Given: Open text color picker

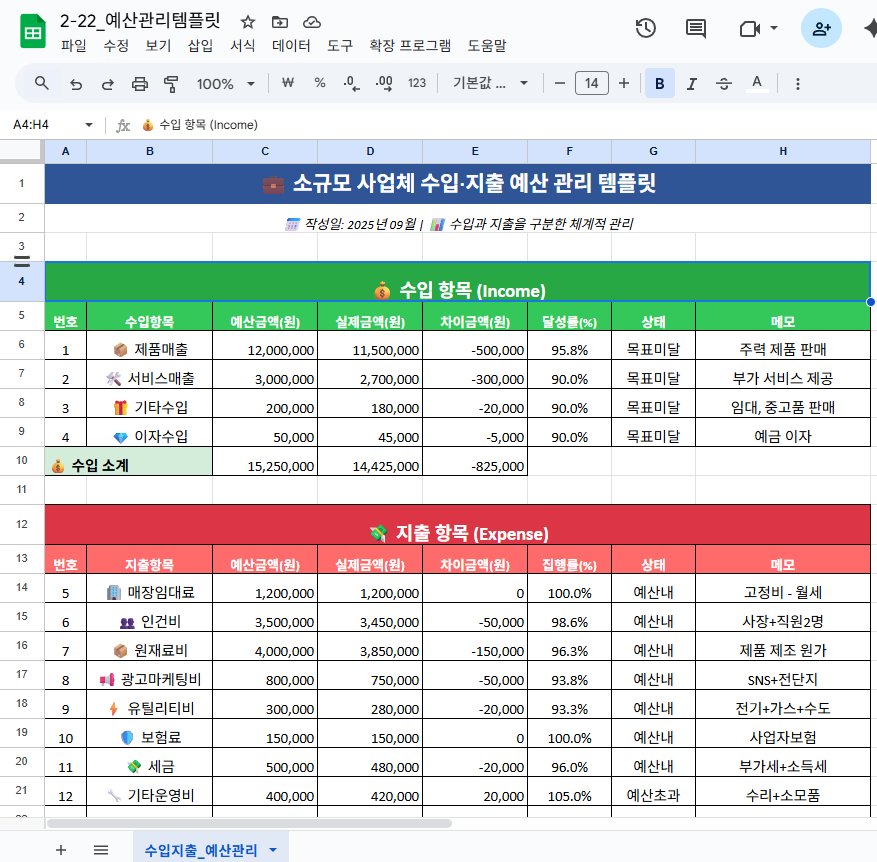Looking at the screenshot, I should click(x=757, y=83).
